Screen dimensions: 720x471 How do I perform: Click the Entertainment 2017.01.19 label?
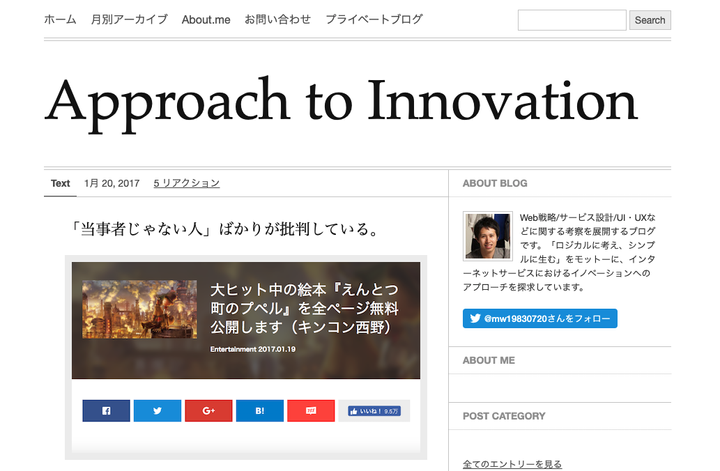pyautogui.click(x=253, y=349)
